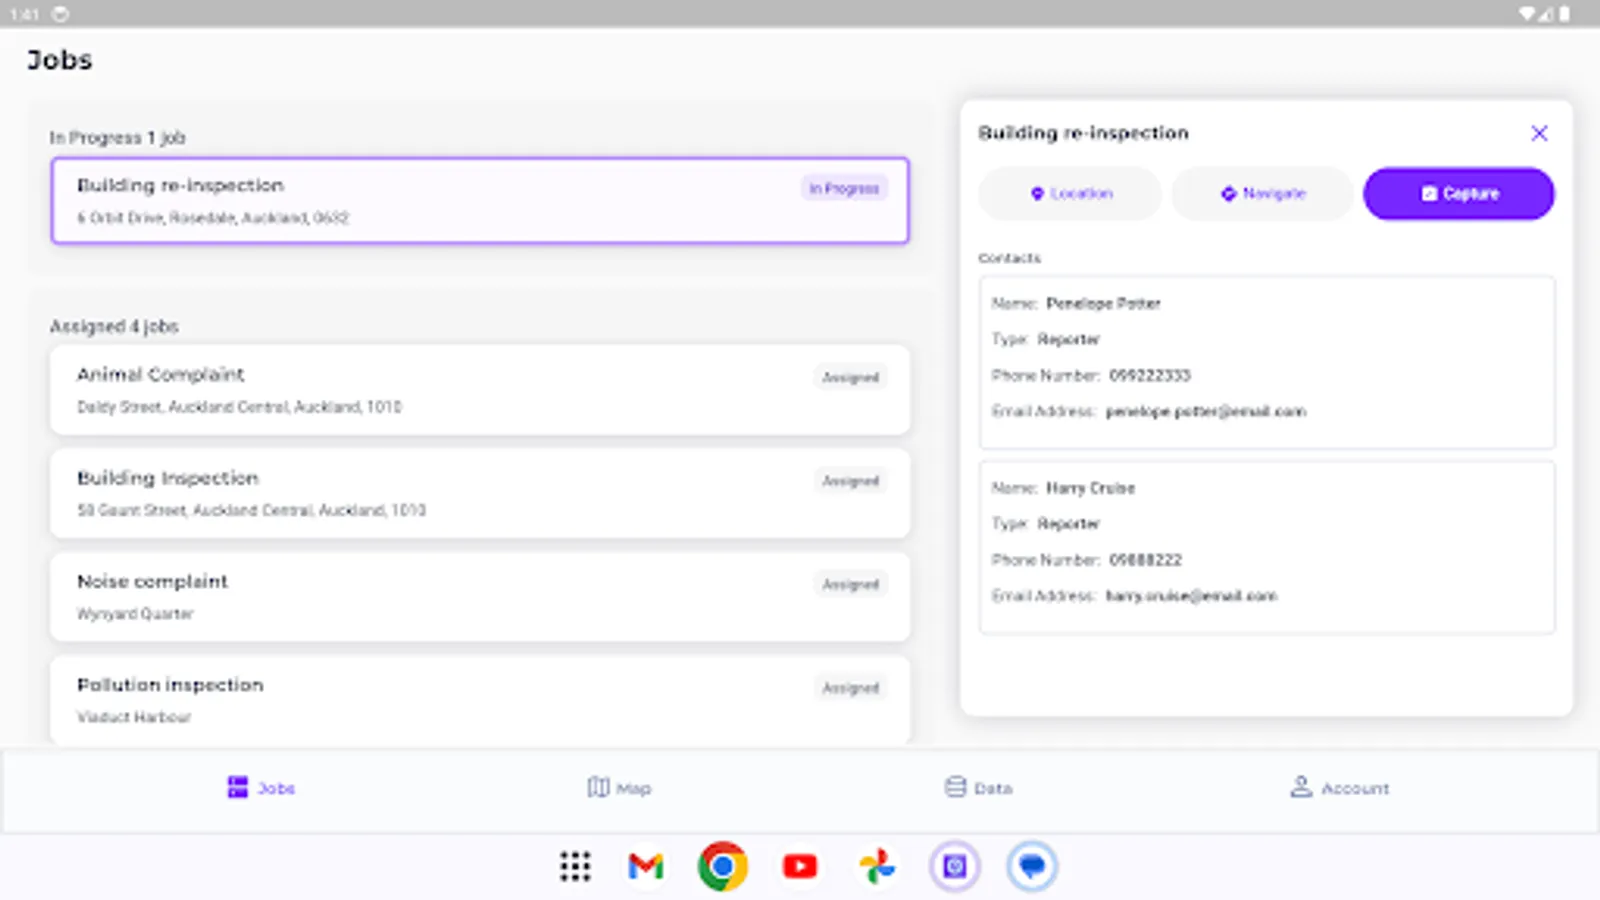Launch Chrome from the dock
Screen dimensions: 1600x900
pyautogui.click(x=723, y=866)
